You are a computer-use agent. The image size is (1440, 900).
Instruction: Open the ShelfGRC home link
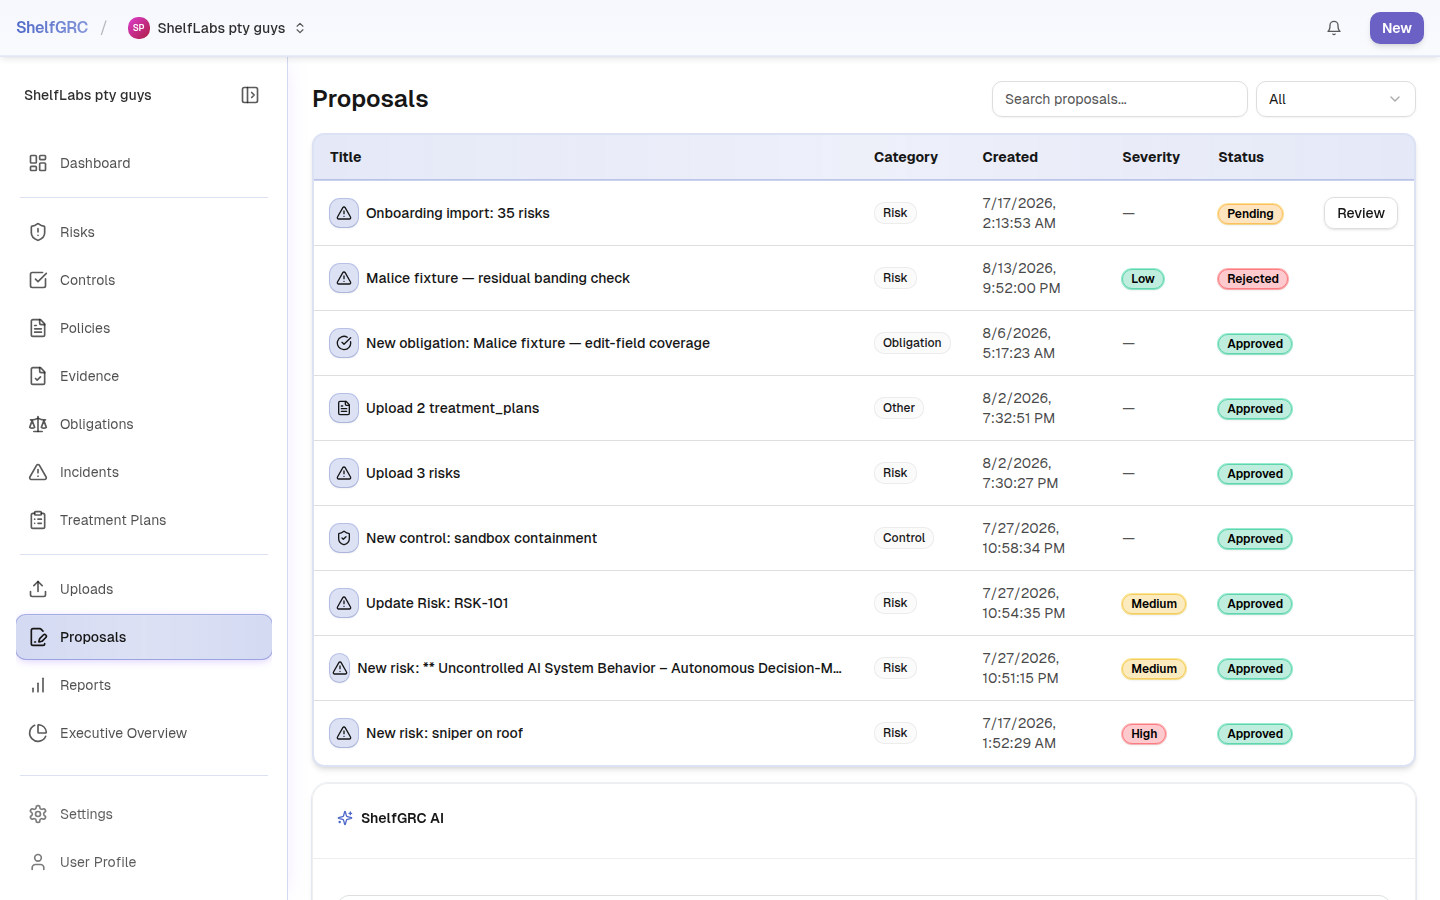[52, 28]
